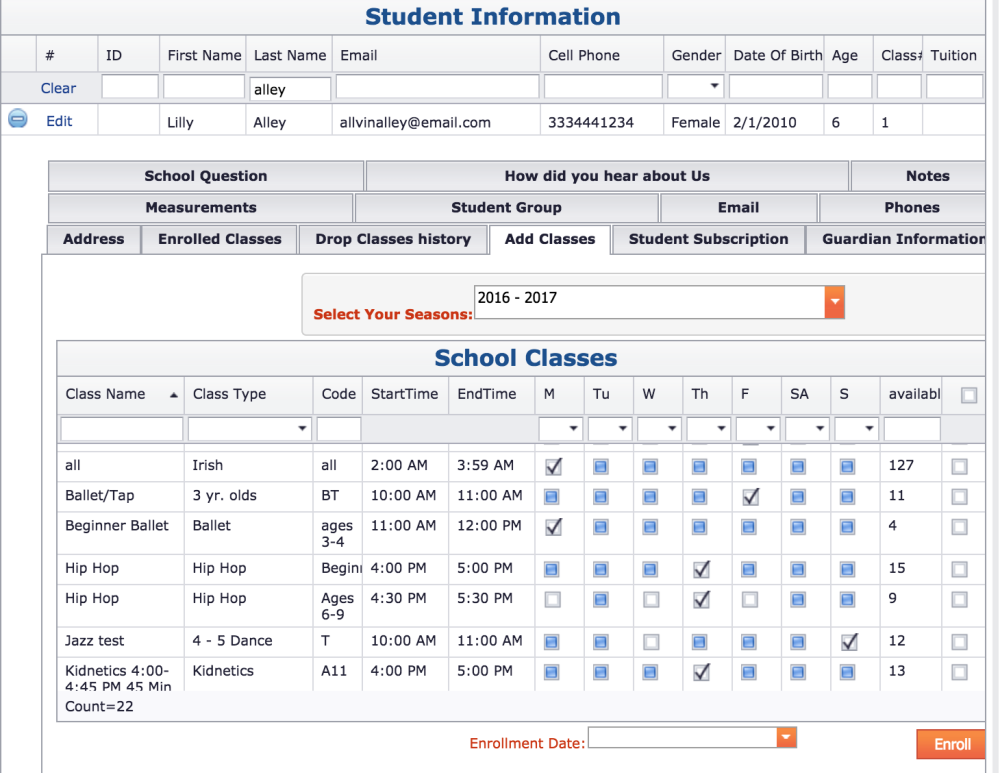
Task: Open the Guardian Information tab
Action: pyautogui.click(x=896, y=239)
